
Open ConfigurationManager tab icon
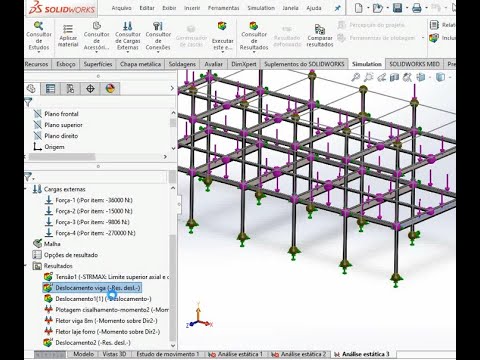coord(70,89)
